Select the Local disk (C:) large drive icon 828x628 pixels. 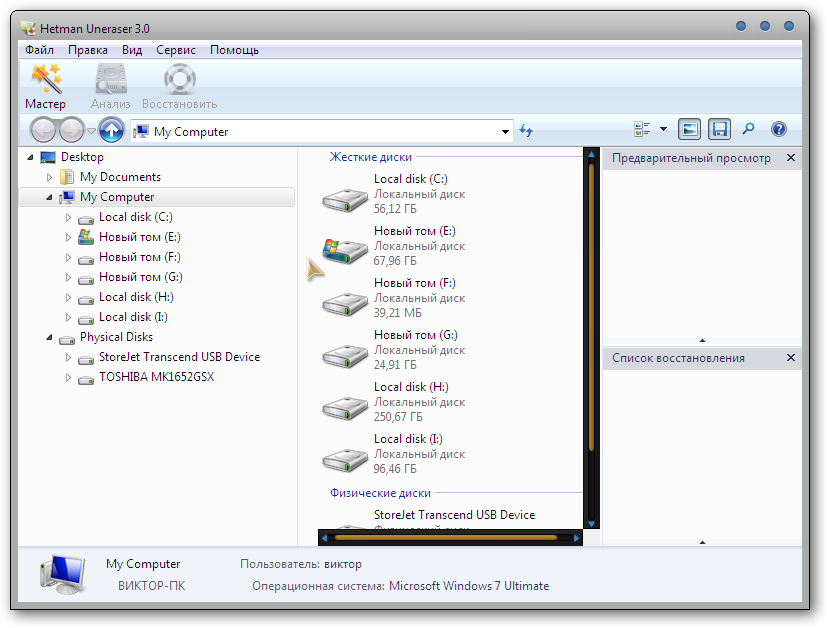[x=345, y=200]
